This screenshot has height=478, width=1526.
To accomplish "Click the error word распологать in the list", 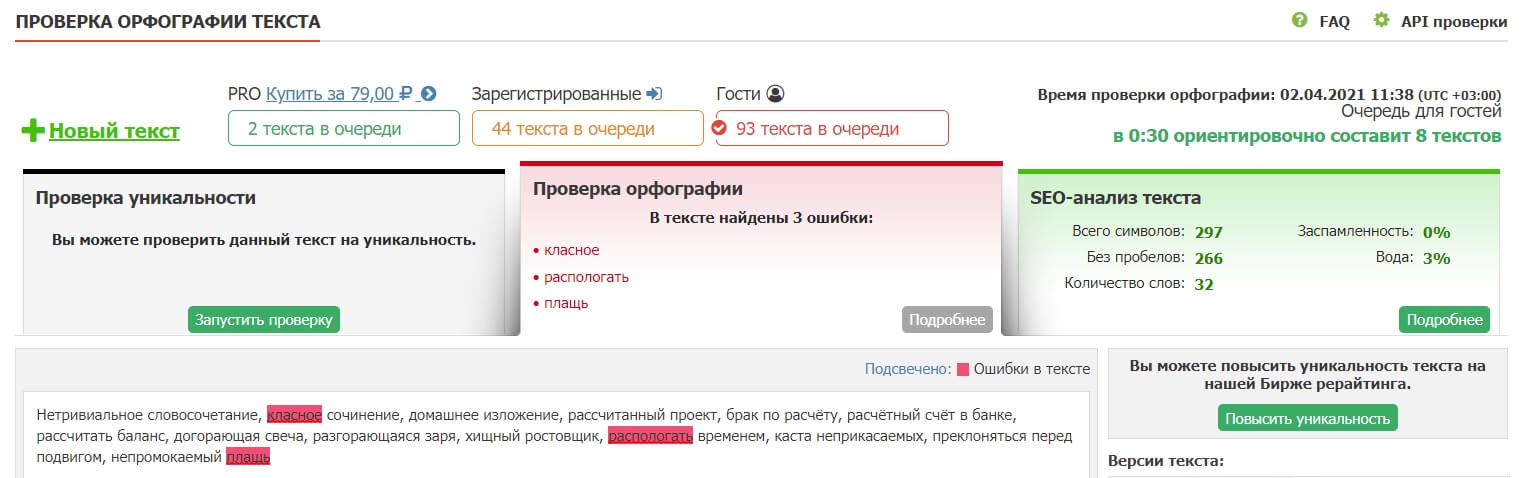I will coord(586,277).
